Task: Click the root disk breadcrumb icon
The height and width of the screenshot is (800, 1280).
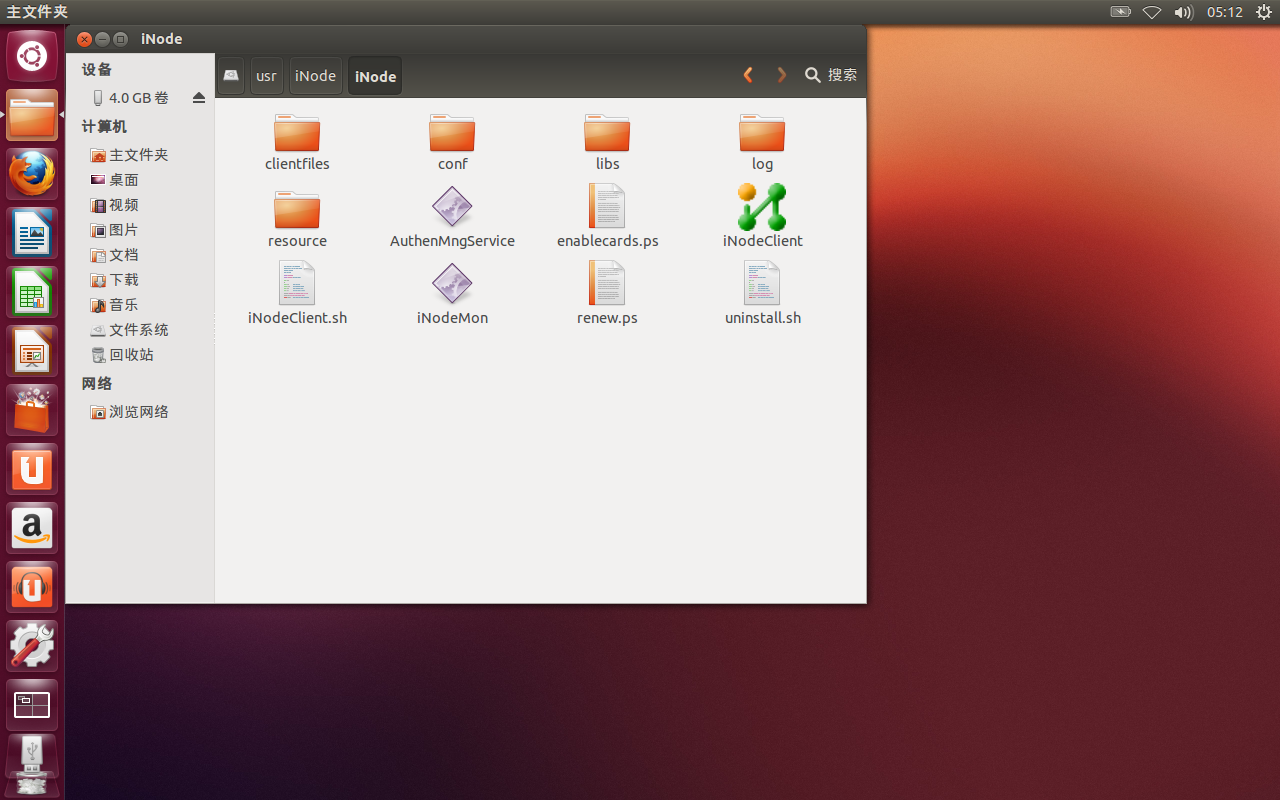Action: (x=231, y=76)
